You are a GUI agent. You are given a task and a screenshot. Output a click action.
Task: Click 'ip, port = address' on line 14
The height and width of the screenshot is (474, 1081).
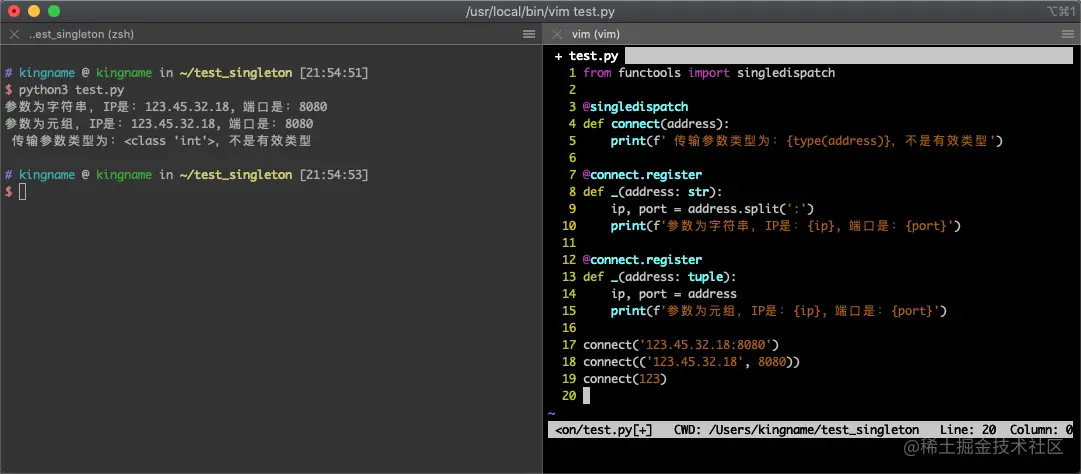(674, 293)
